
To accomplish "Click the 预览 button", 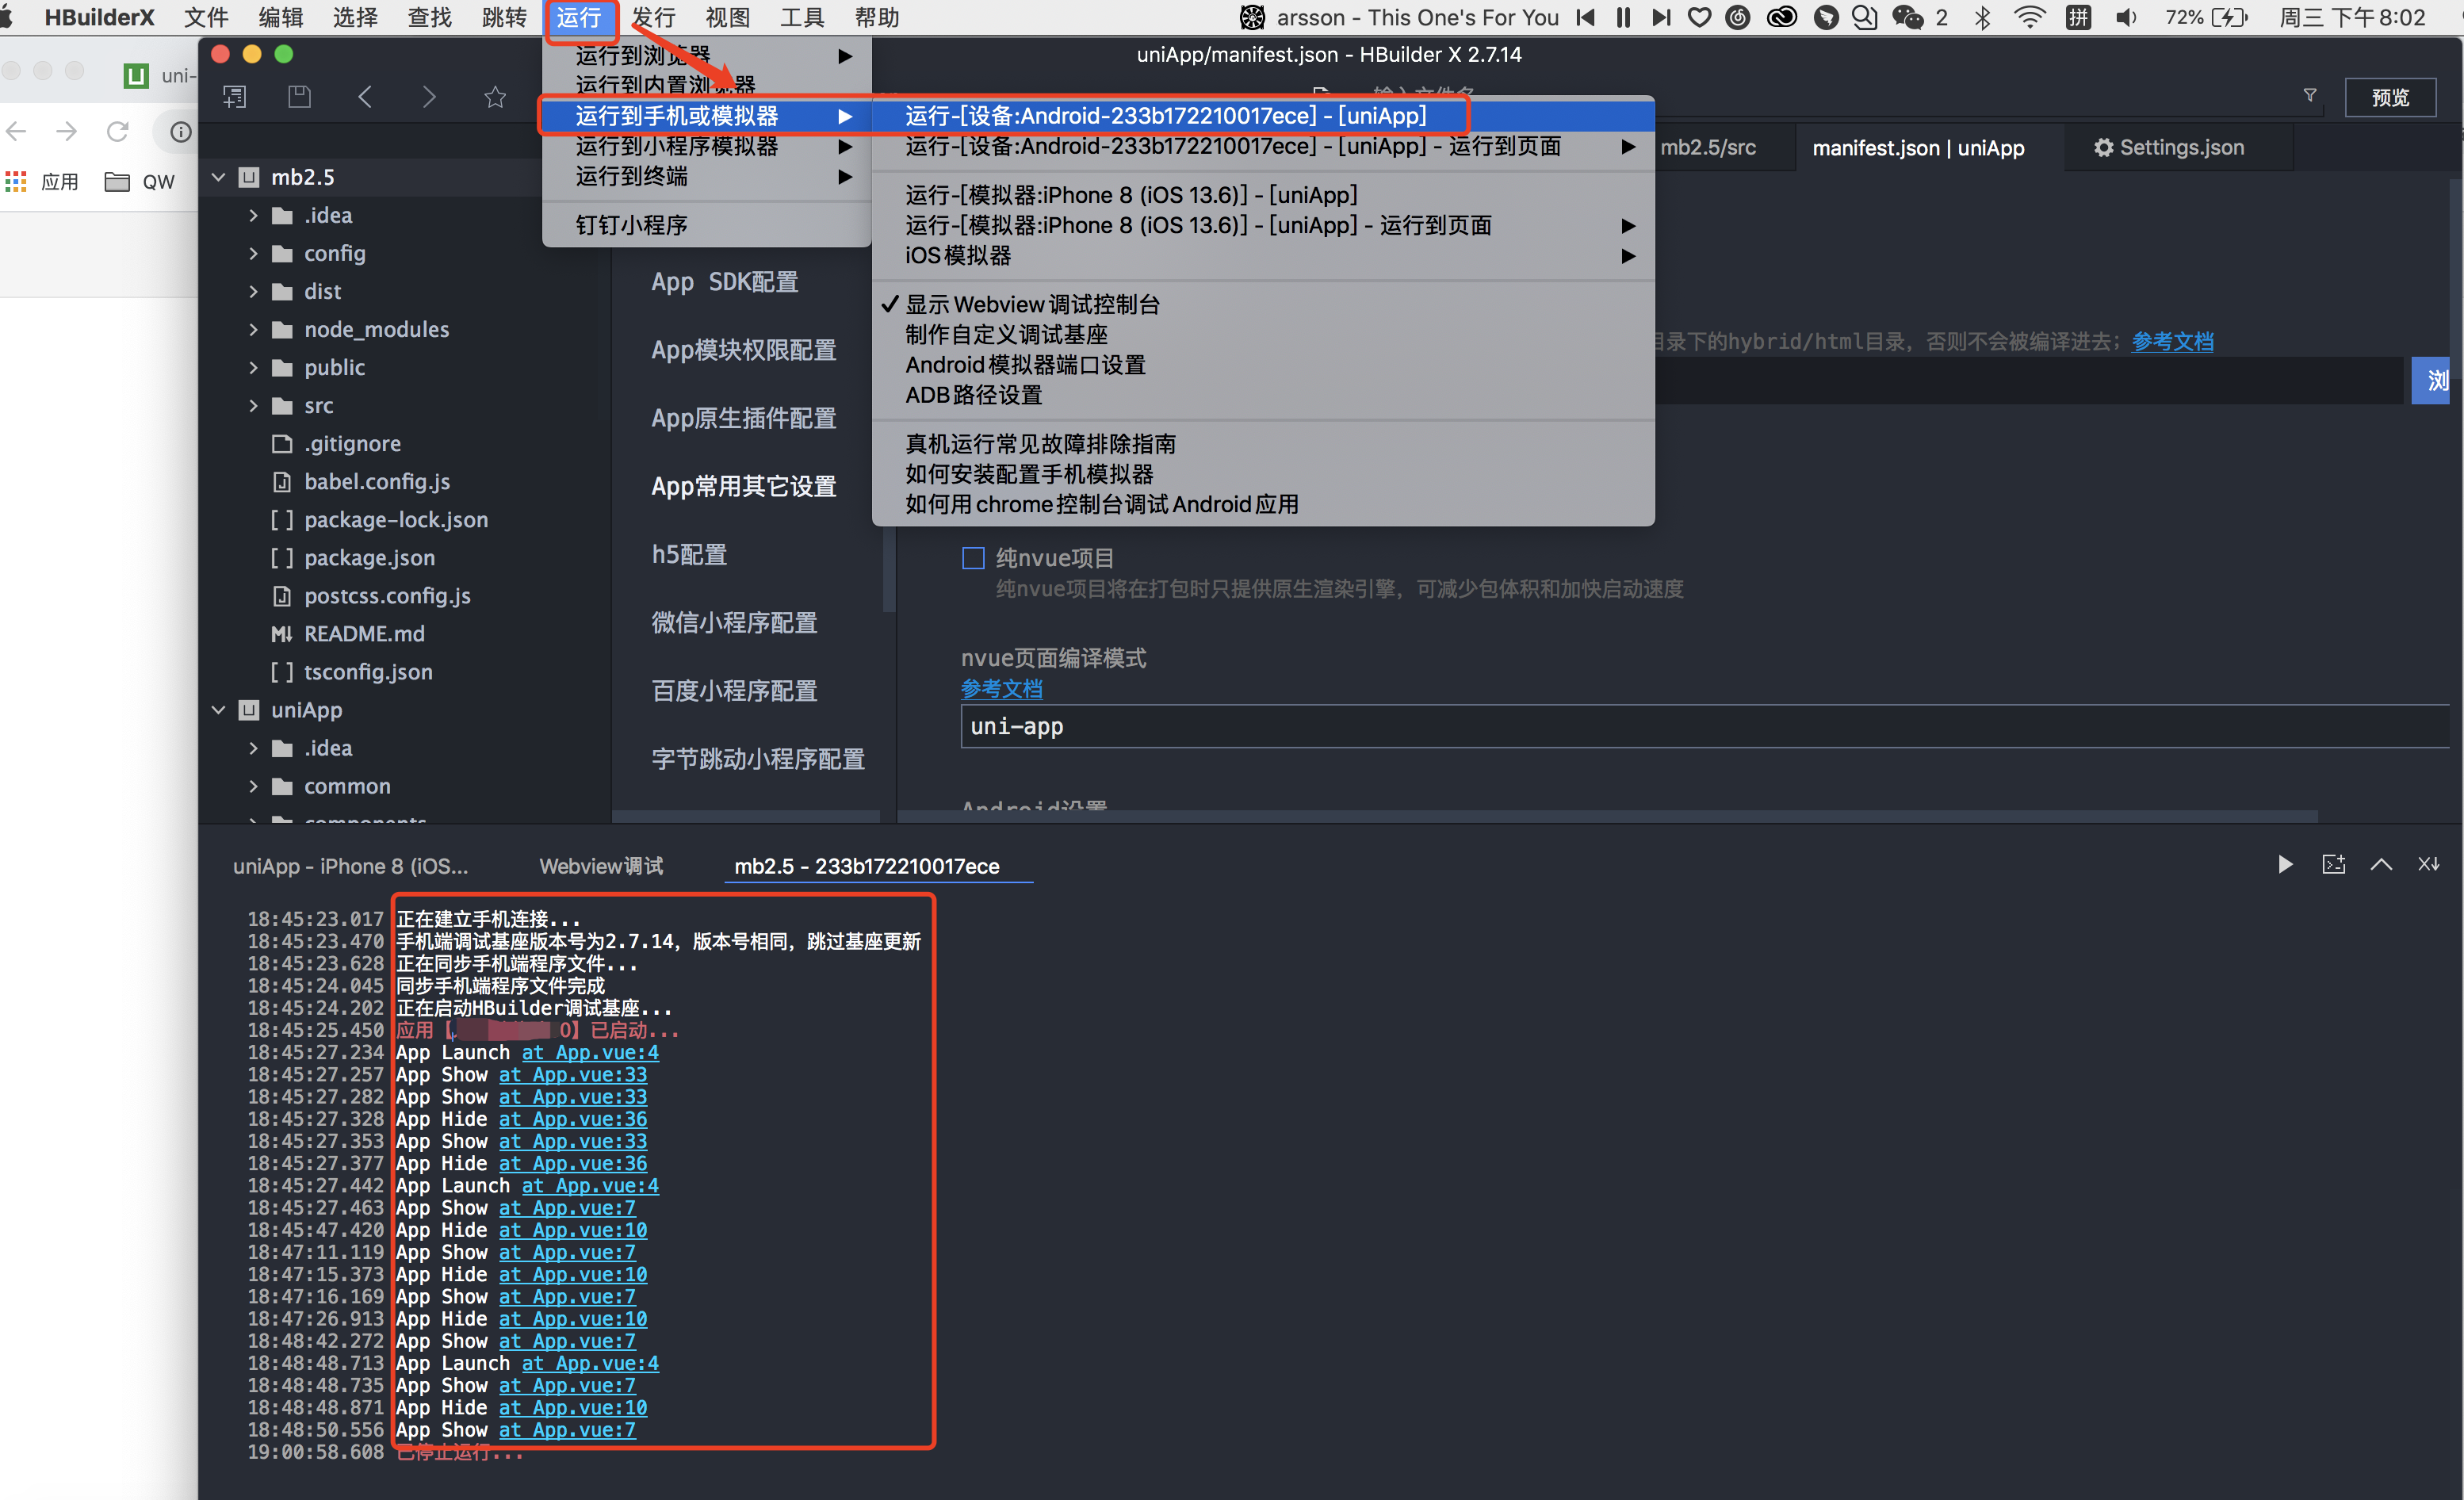I will [2391, 97].
